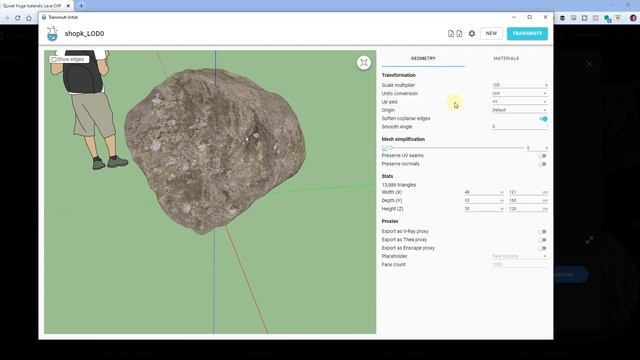Select the Quixel Huge Icelandic Lava Cliff browser tab
The width and height of the screenshot is (640, 360).
36,6
